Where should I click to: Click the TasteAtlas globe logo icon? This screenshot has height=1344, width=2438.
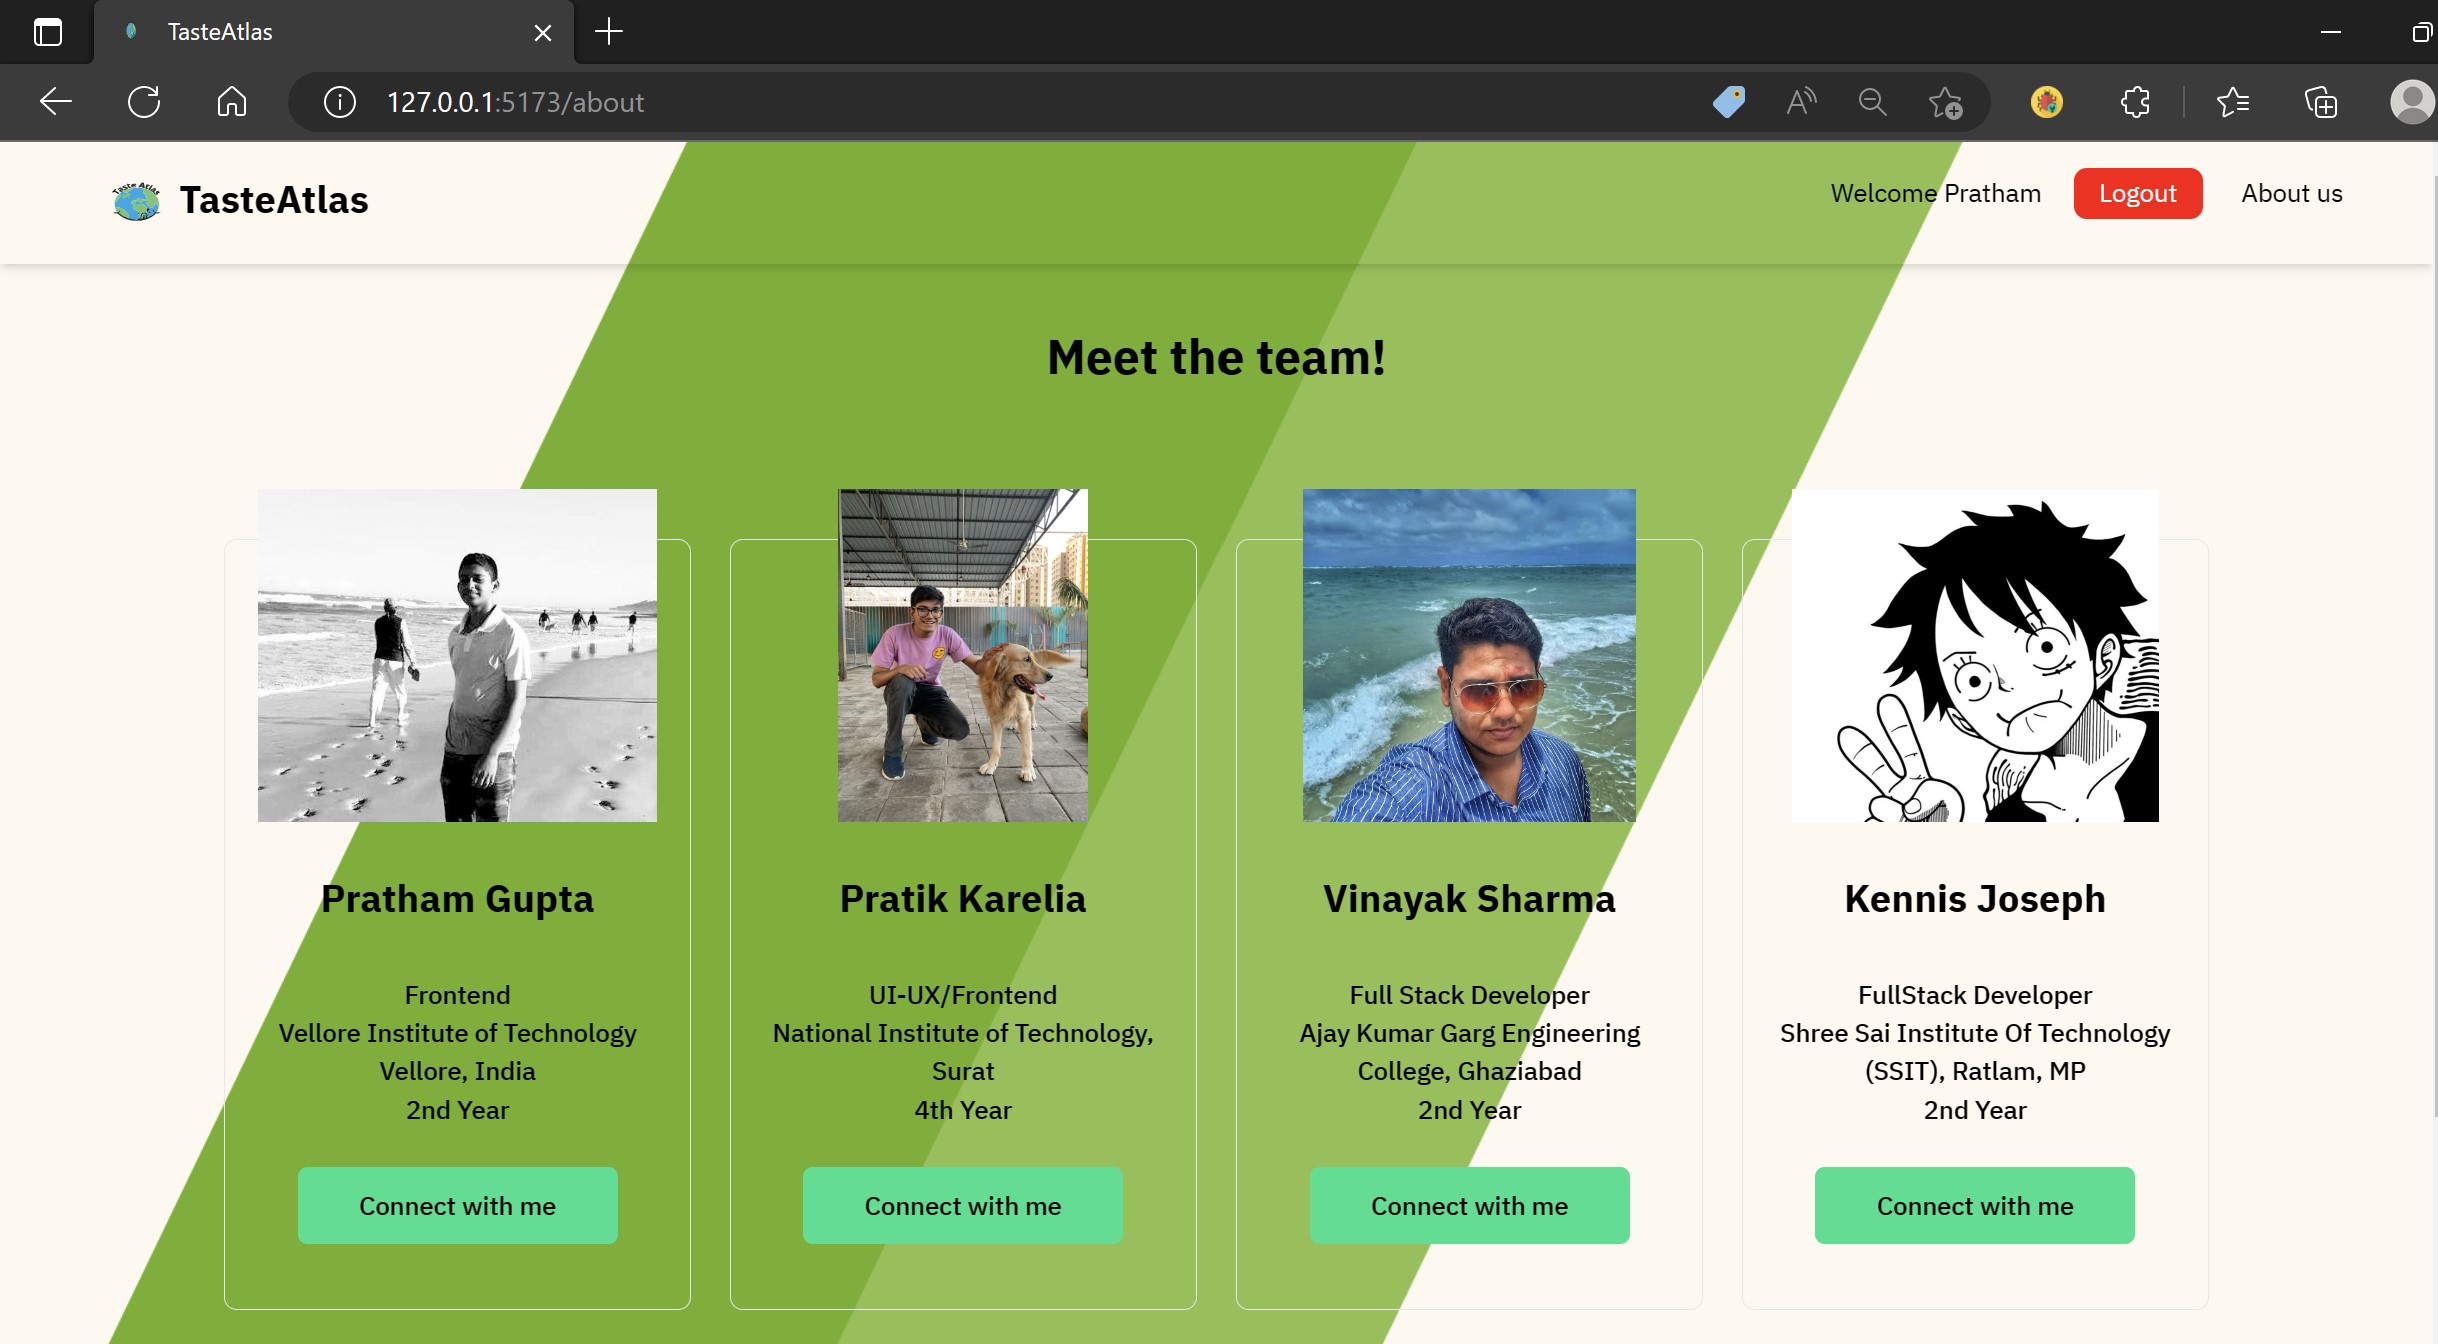(x=136, y=201)
